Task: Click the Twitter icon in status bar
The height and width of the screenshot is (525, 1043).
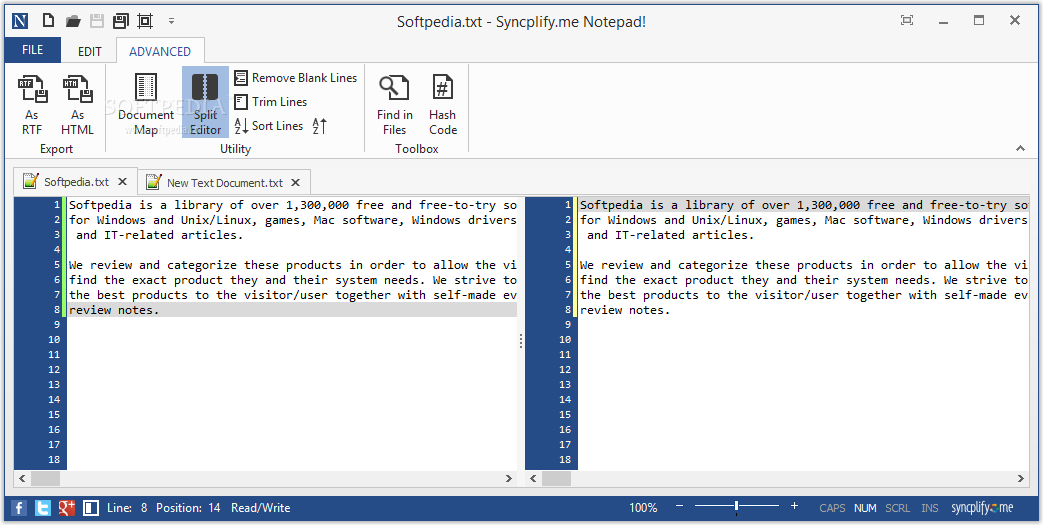Action: click(43, 508)
